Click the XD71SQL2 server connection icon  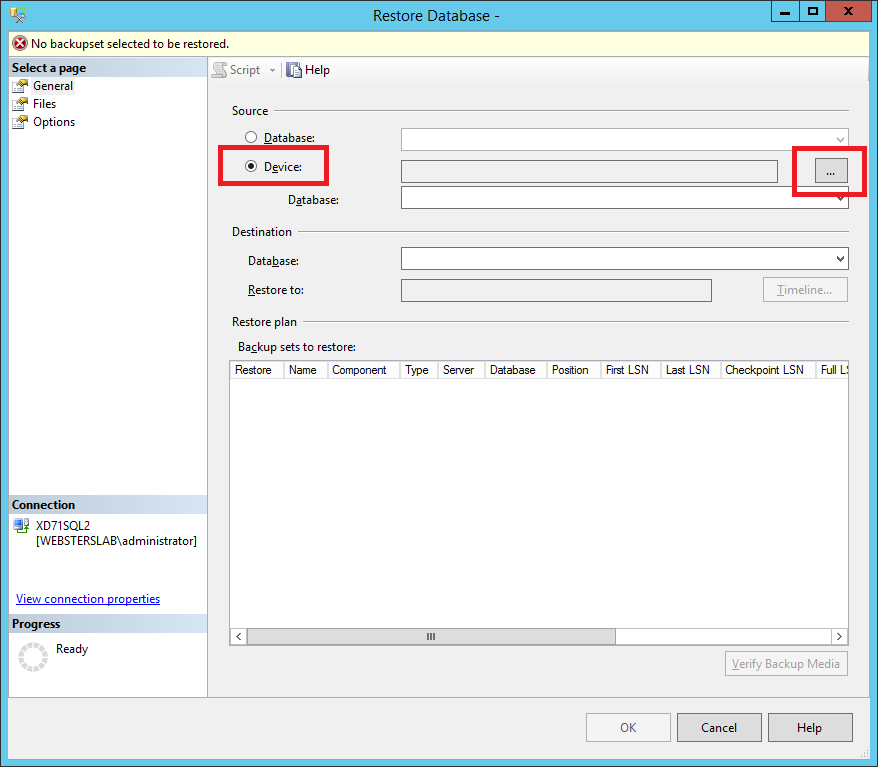pos(21,526)
